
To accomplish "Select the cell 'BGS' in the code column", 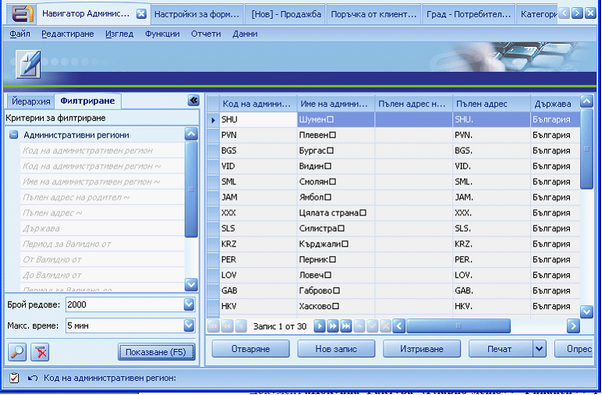I will [258, 151].
